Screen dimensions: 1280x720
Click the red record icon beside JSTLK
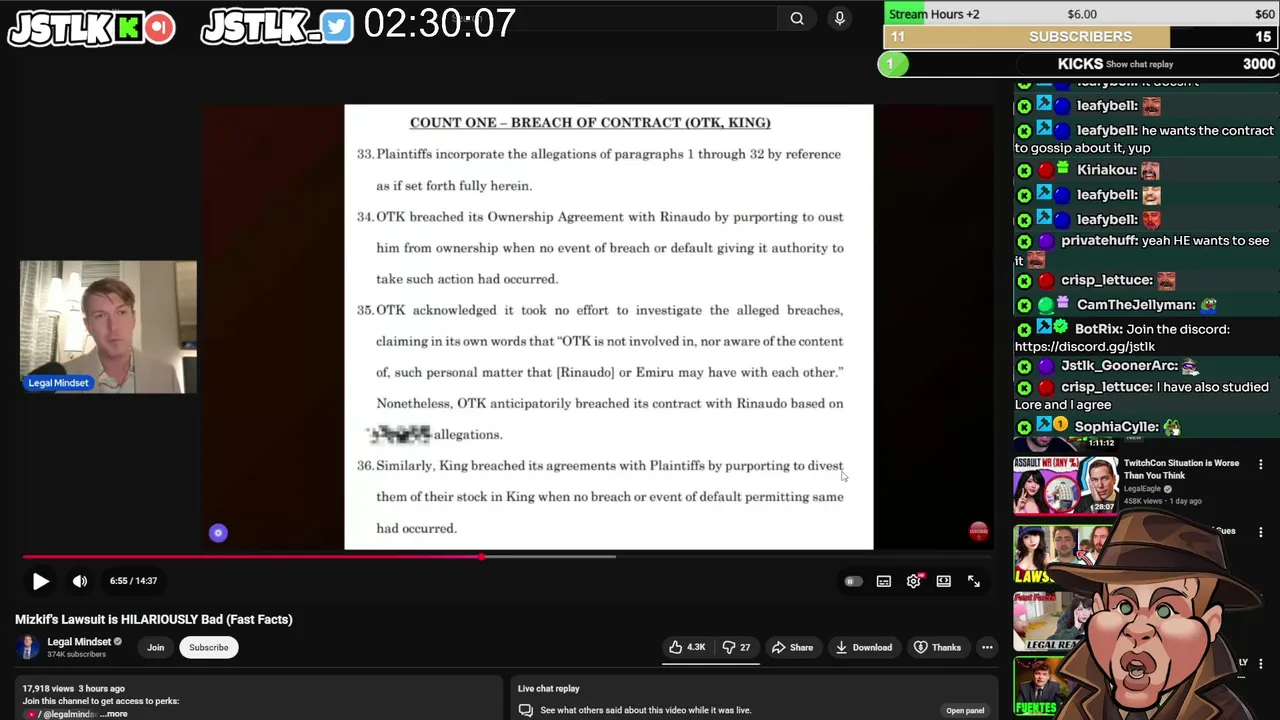[159, 28]
